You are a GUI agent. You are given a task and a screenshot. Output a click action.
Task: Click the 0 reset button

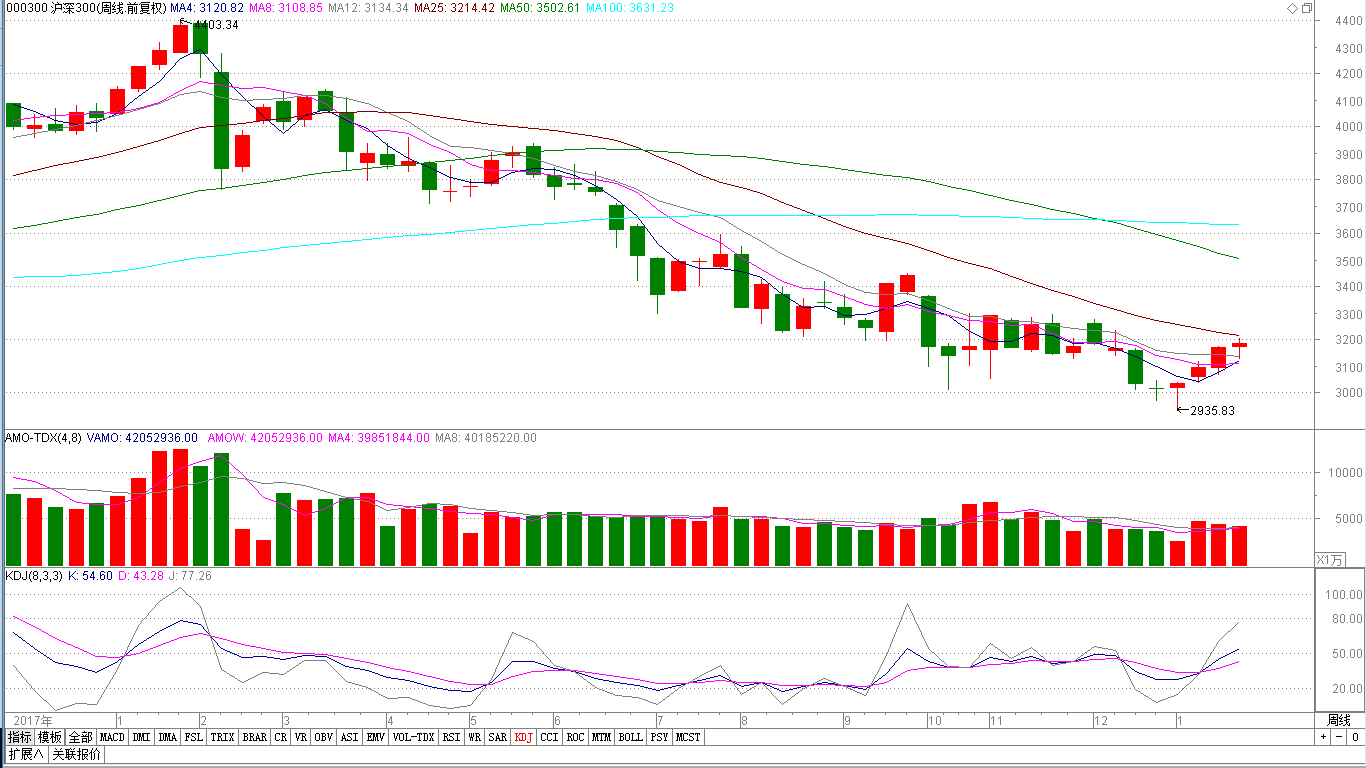pos(1355,737)
